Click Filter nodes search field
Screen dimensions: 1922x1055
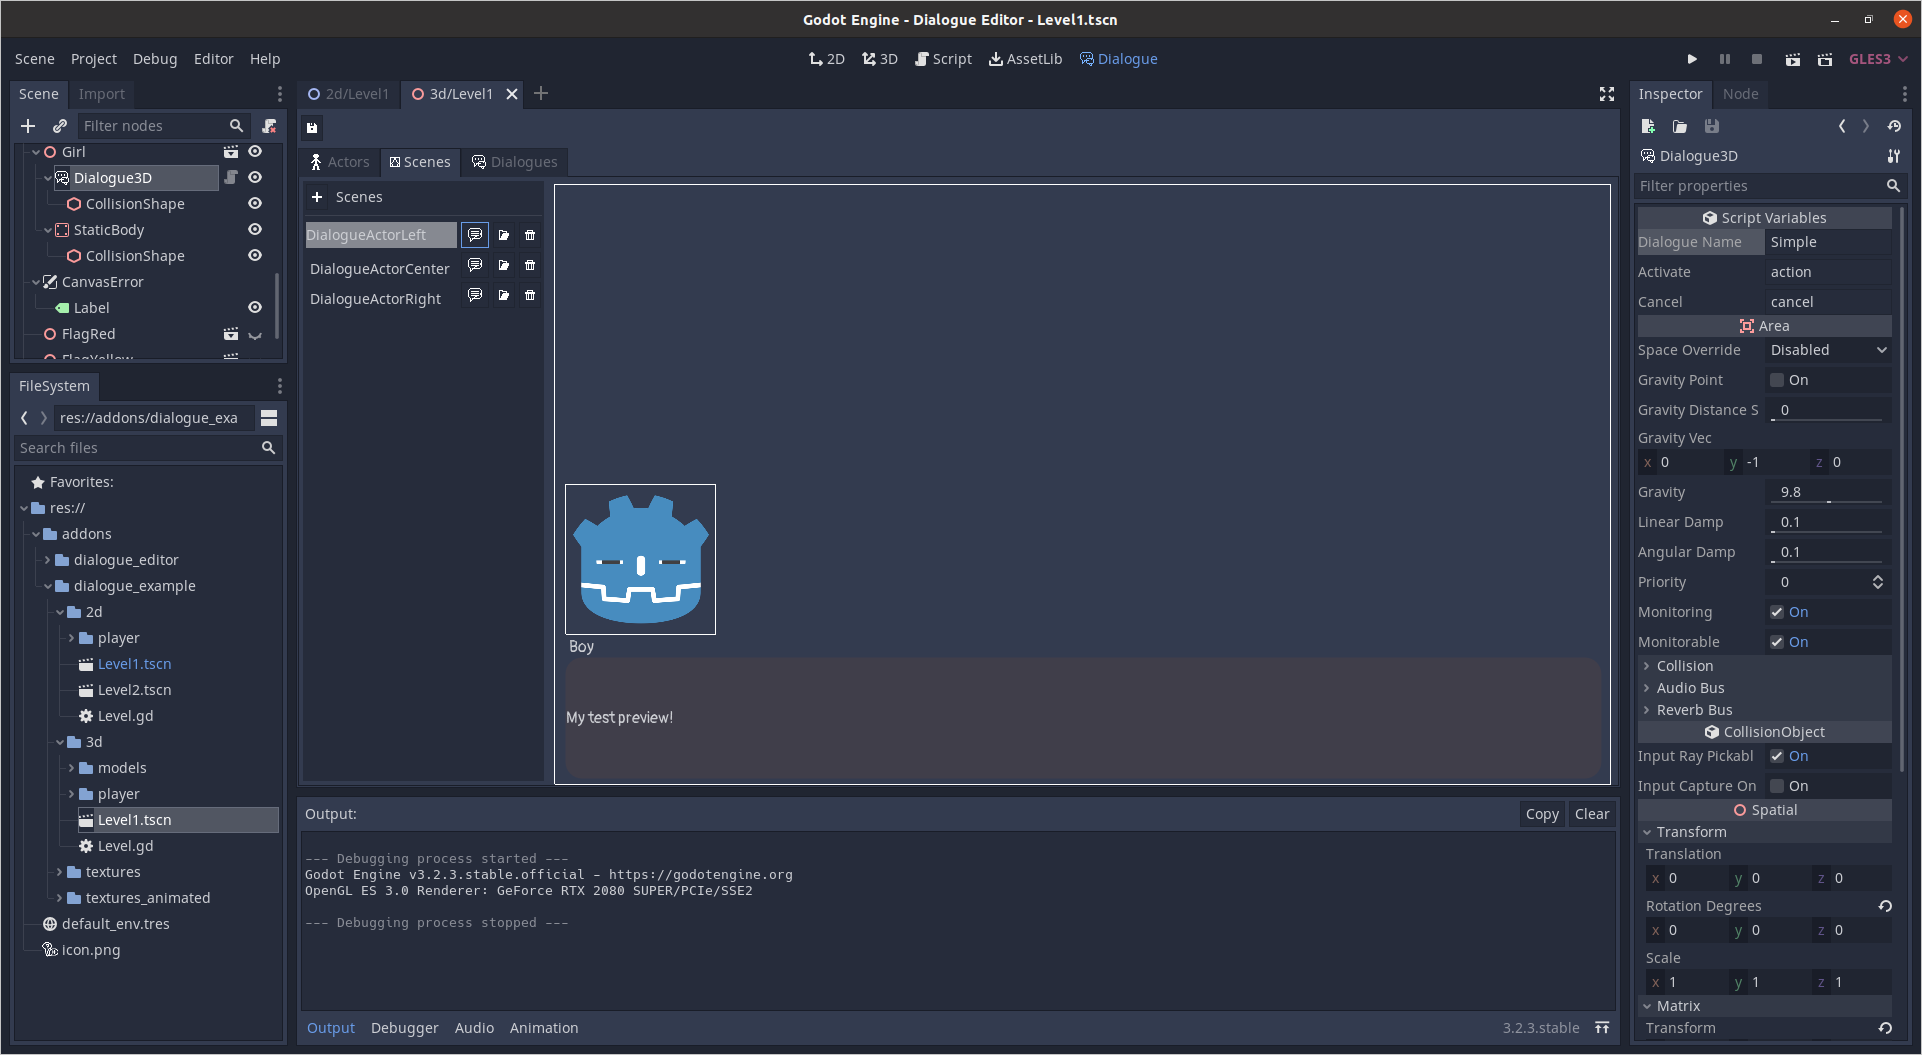[163, 126]
